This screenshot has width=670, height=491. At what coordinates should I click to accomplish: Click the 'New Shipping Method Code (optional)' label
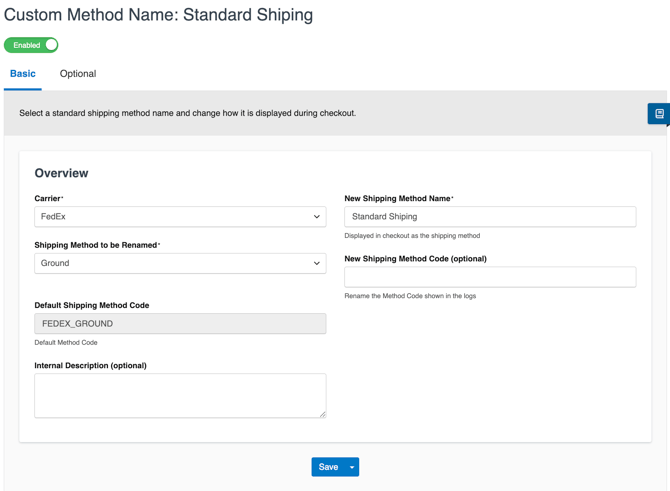pyautogui.click(x=416, y=259)
